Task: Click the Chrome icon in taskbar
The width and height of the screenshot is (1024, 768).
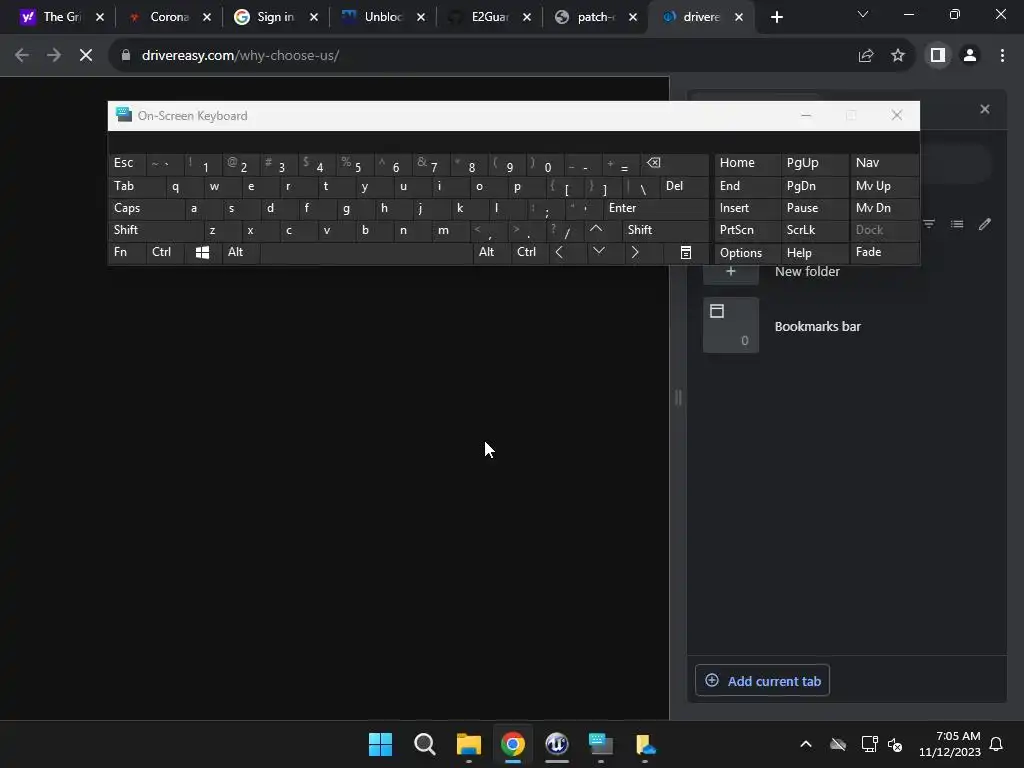Action: point(513,744)
